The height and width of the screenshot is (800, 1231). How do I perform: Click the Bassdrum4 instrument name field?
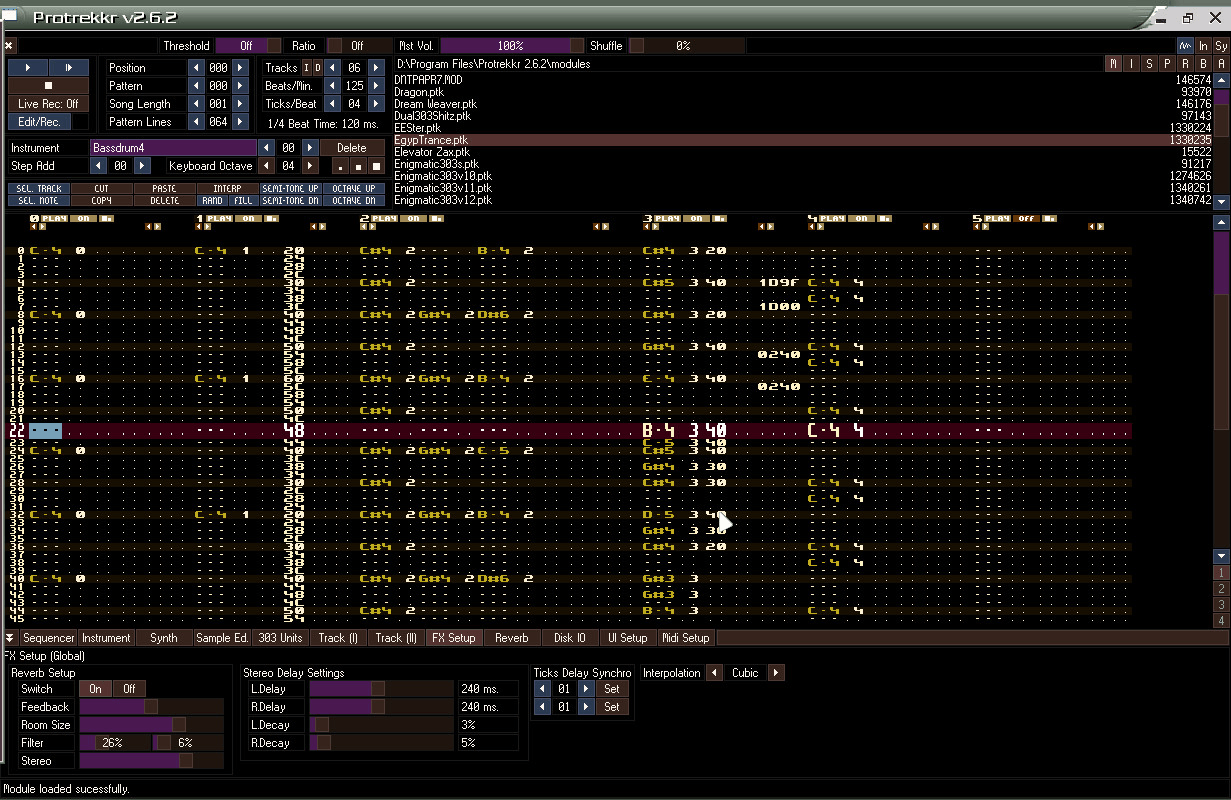pyautogui.click(x=172, y=148)
